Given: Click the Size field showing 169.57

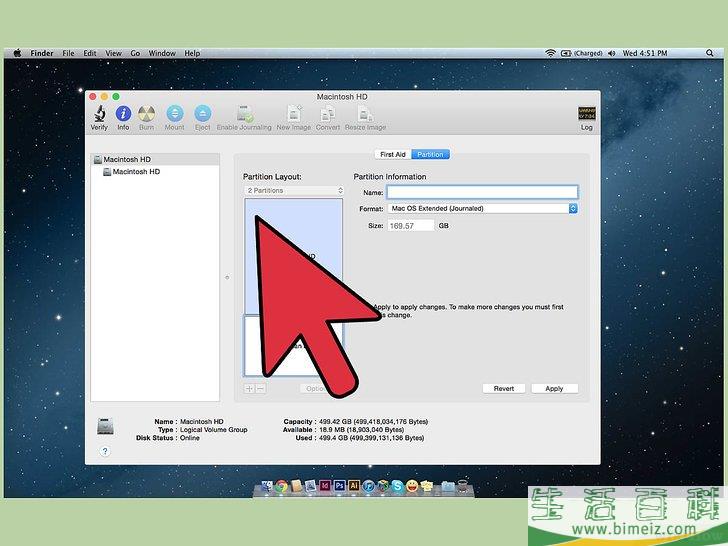Looking at the screenshot, I should click(x=411, y=226).
